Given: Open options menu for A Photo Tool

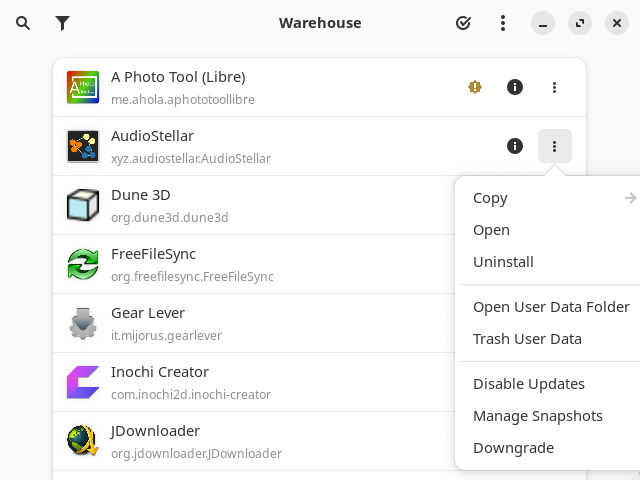Looking at the screenshot, I should [x=554, y=87].
